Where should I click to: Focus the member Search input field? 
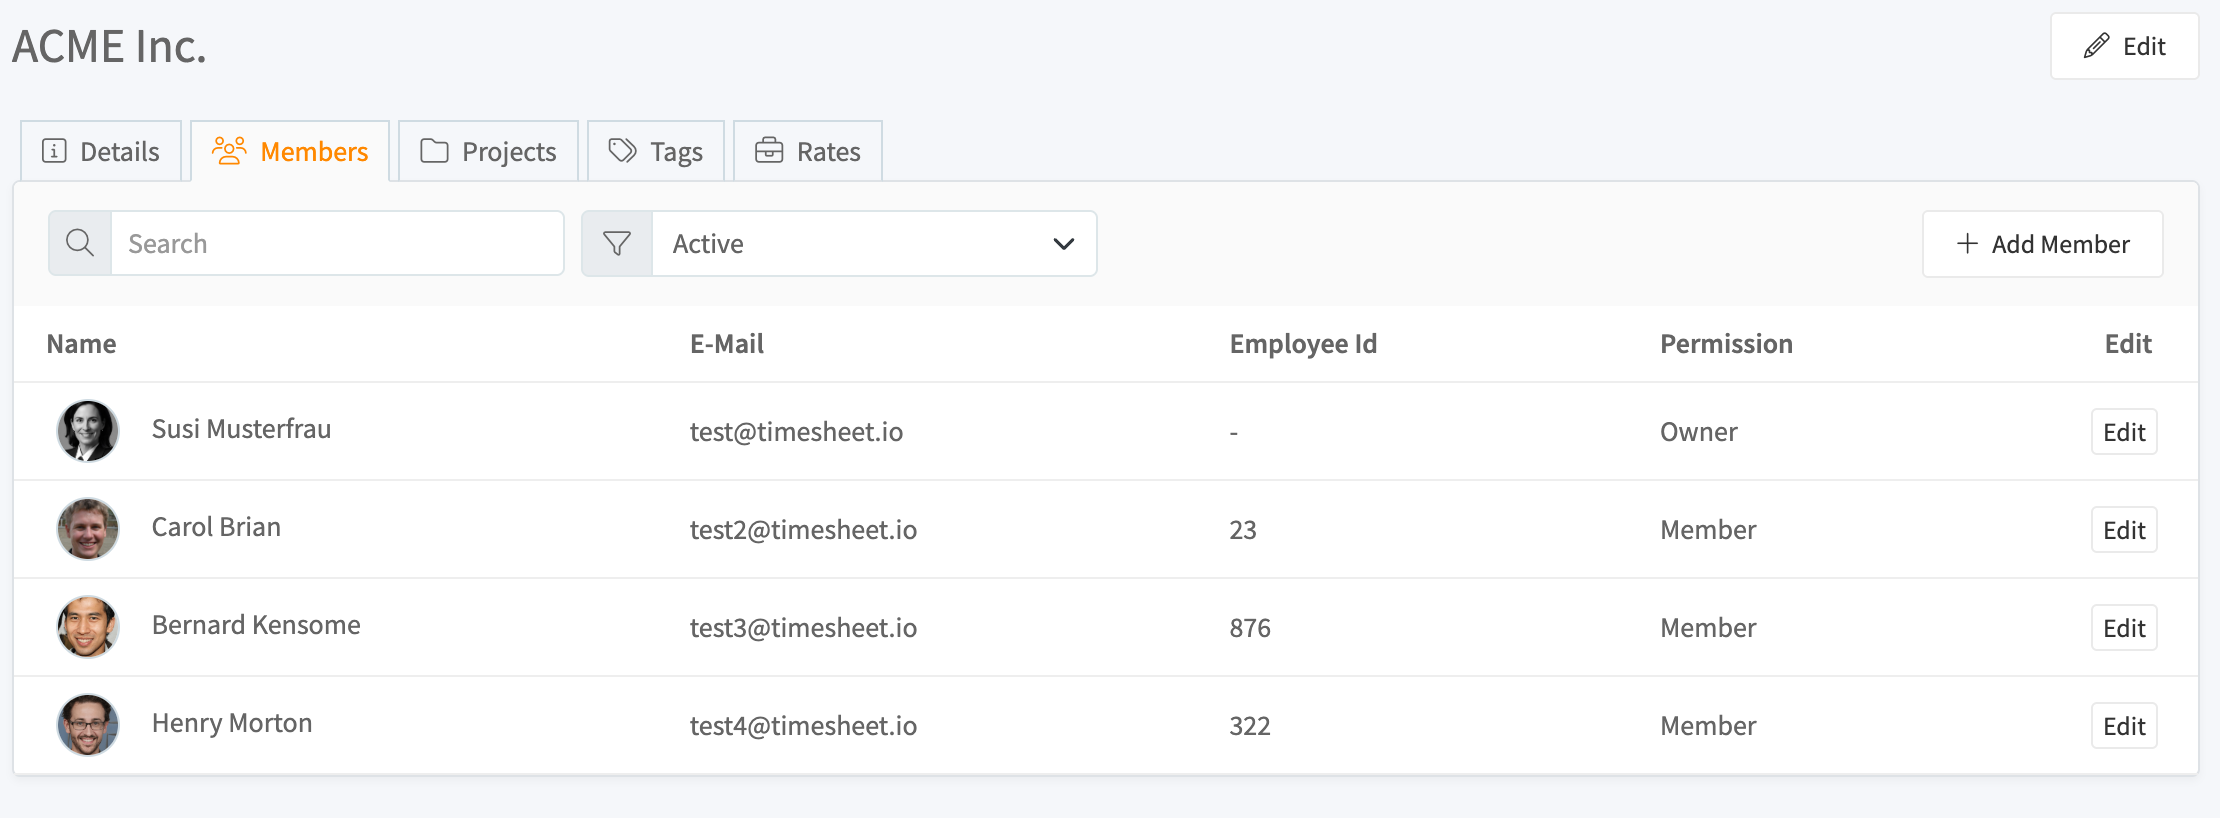[336, 243]
